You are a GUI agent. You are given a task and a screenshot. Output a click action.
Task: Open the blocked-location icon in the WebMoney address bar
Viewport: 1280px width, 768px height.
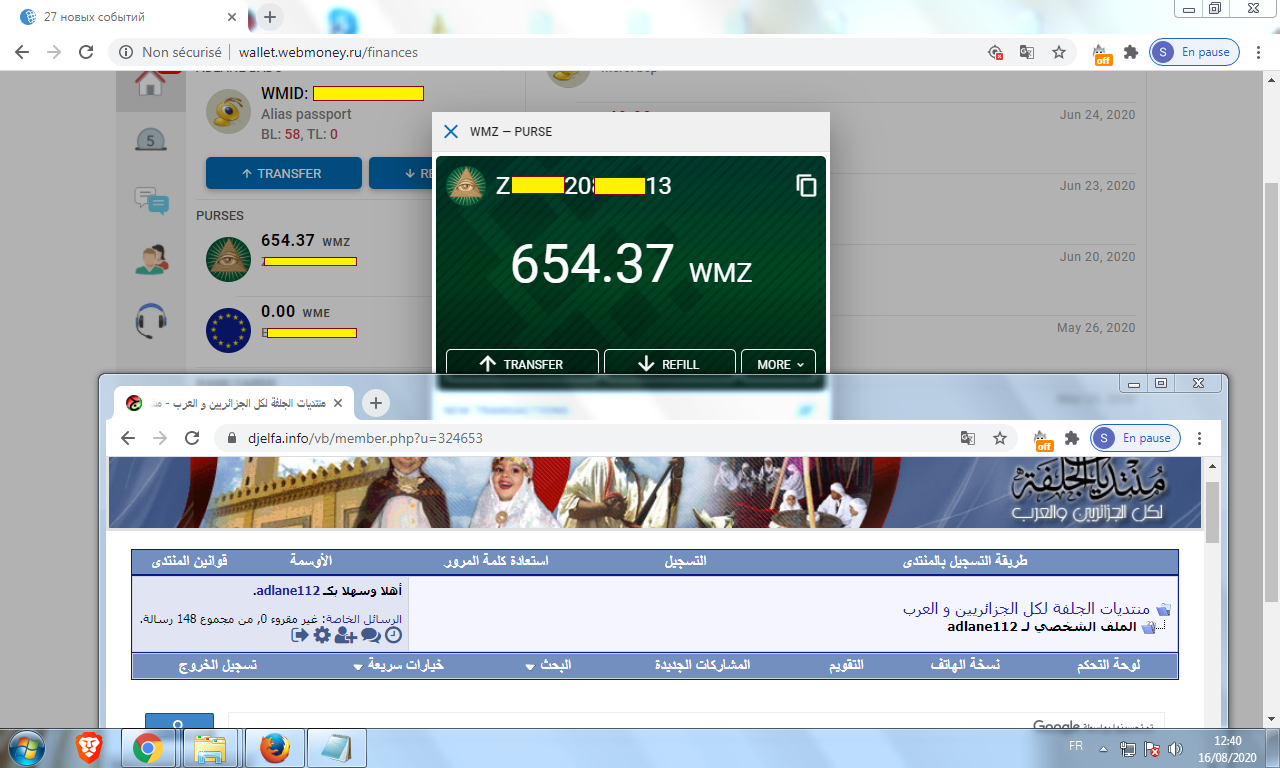(995, 52)
